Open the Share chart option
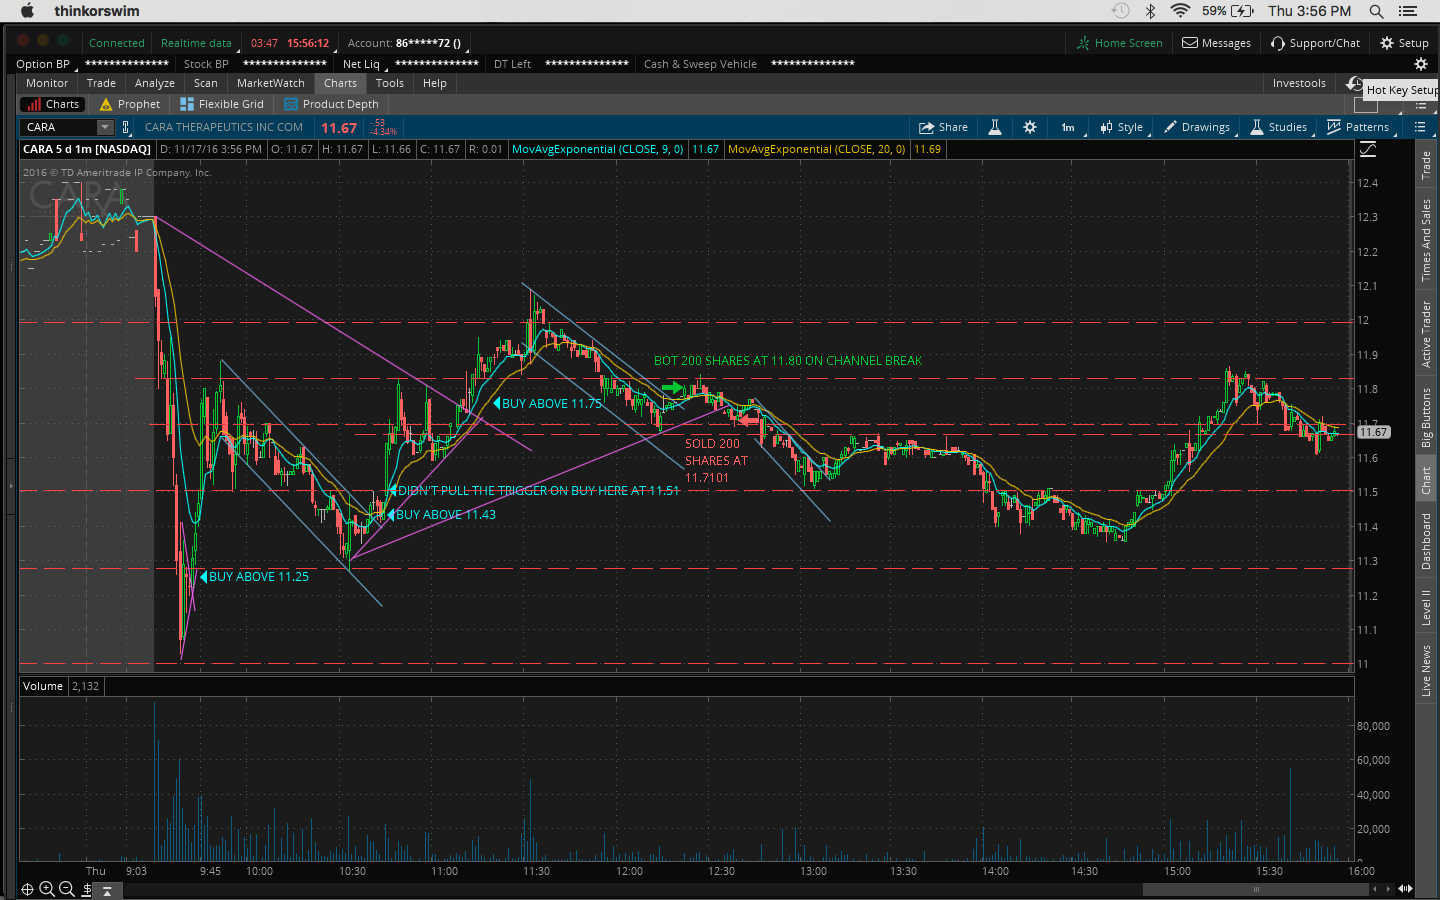This screenshot has width=1440, height=900. [944, 127]
